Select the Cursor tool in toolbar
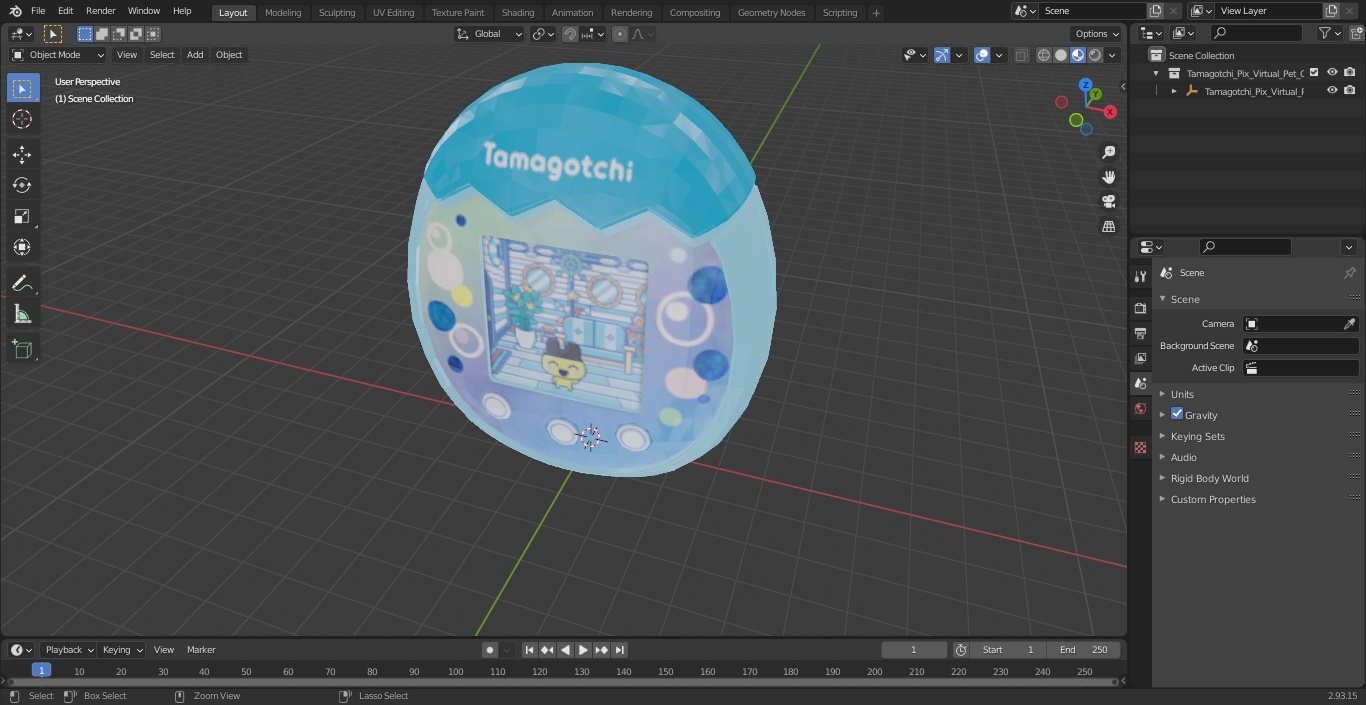The width and height of the screenshot is (1366, 705). point(22,119)
